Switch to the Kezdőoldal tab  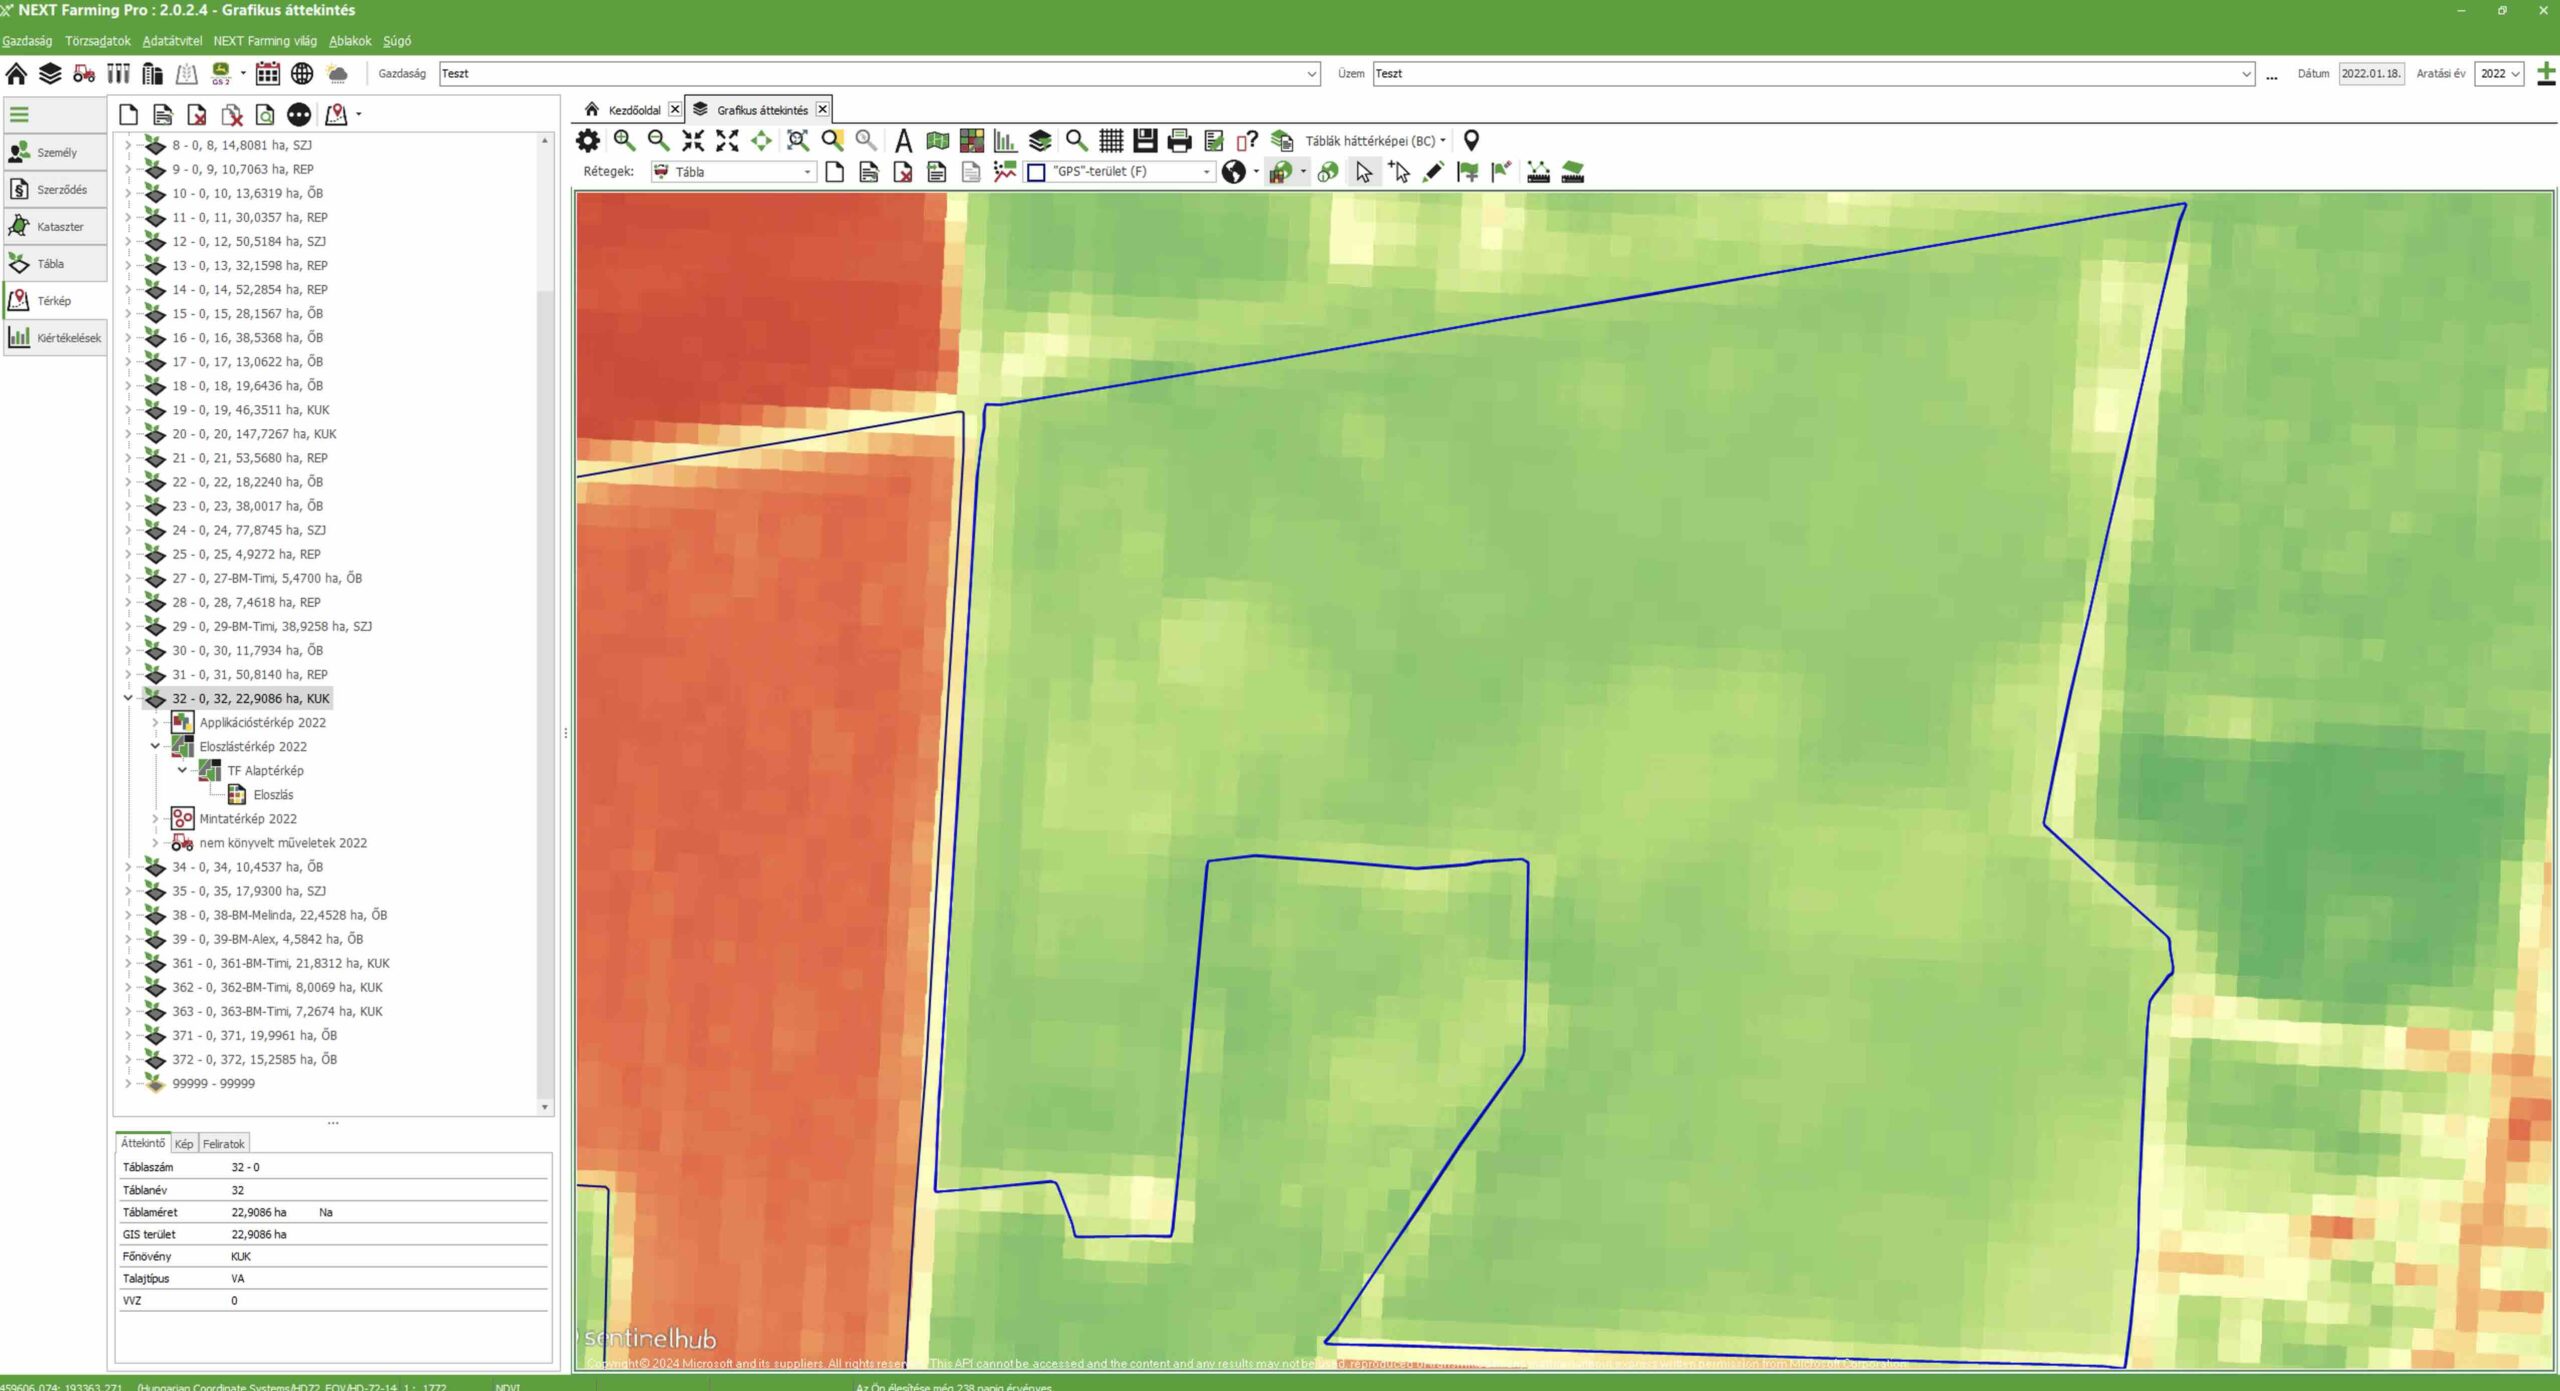[x=634, y=110]
